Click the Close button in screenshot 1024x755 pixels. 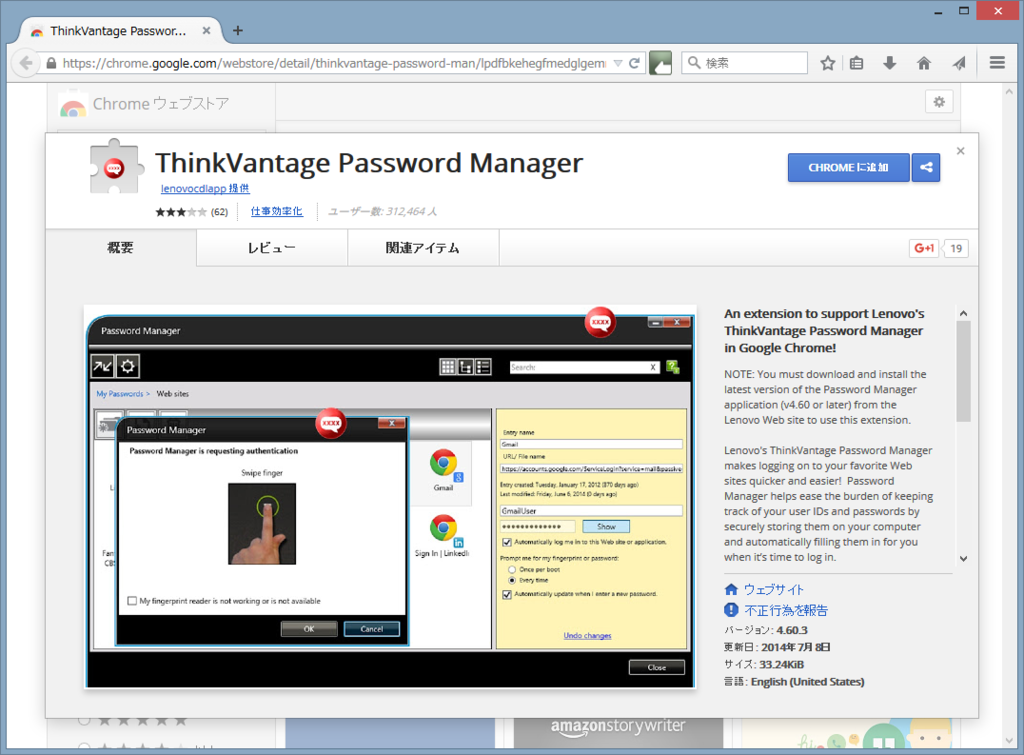click(x=657, y=667)
